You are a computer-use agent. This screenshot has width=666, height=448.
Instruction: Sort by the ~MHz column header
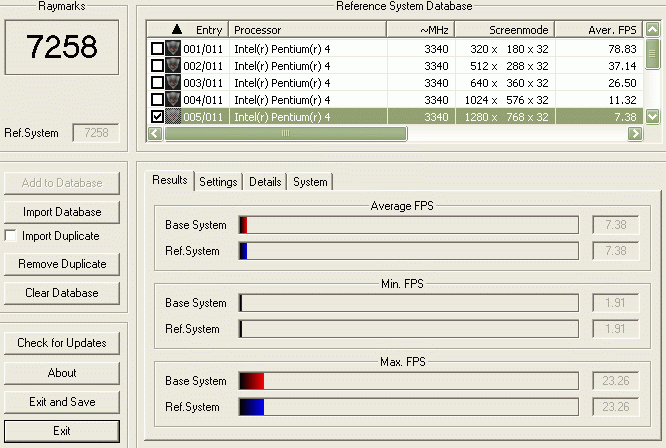(x=420, y=30)
